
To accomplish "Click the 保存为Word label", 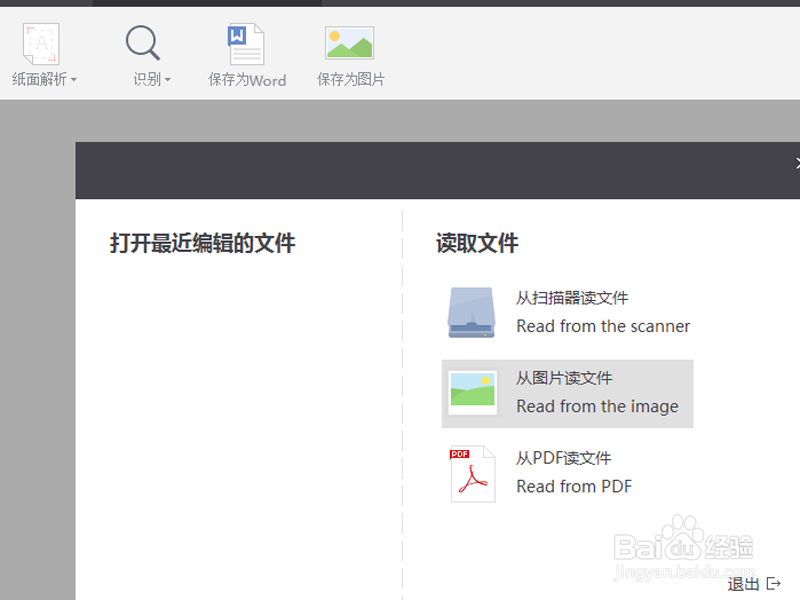I will click(x=247, y=80).
